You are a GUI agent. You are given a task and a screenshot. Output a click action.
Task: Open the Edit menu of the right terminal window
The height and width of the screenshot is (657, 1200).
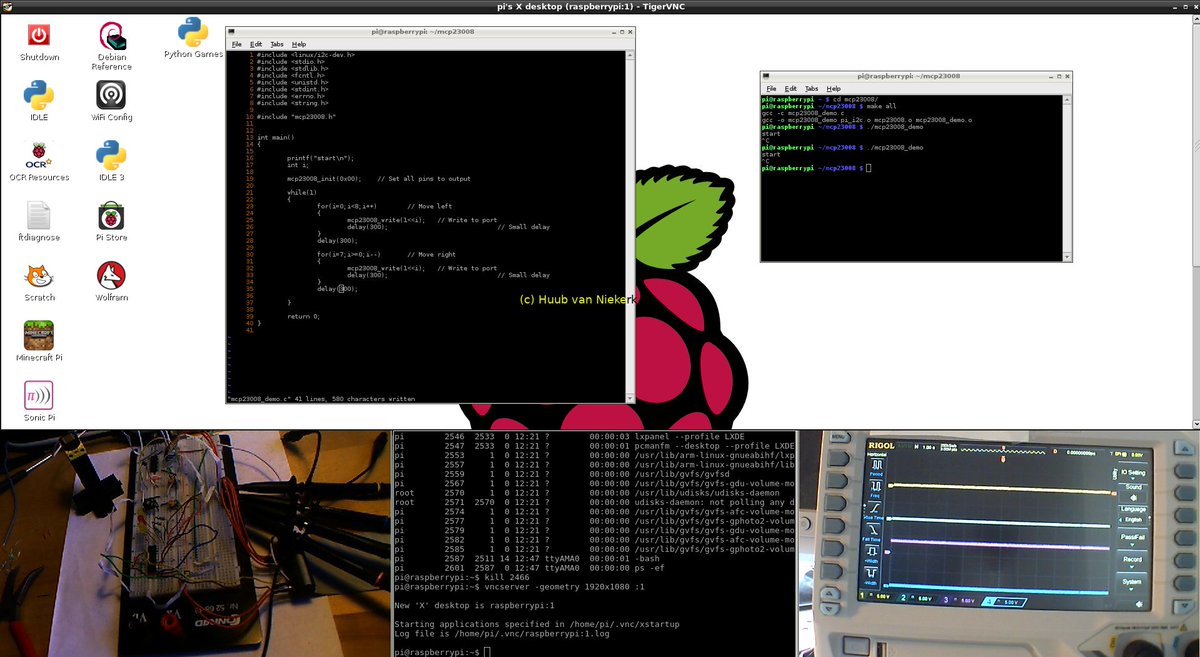tap(789, 88)
